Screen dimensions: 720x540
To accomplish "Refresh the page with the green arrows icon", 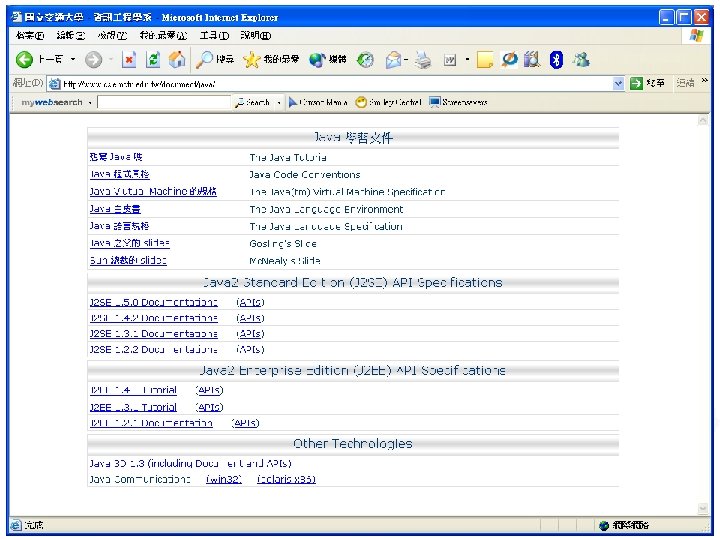I will click(x=153, y=60).
